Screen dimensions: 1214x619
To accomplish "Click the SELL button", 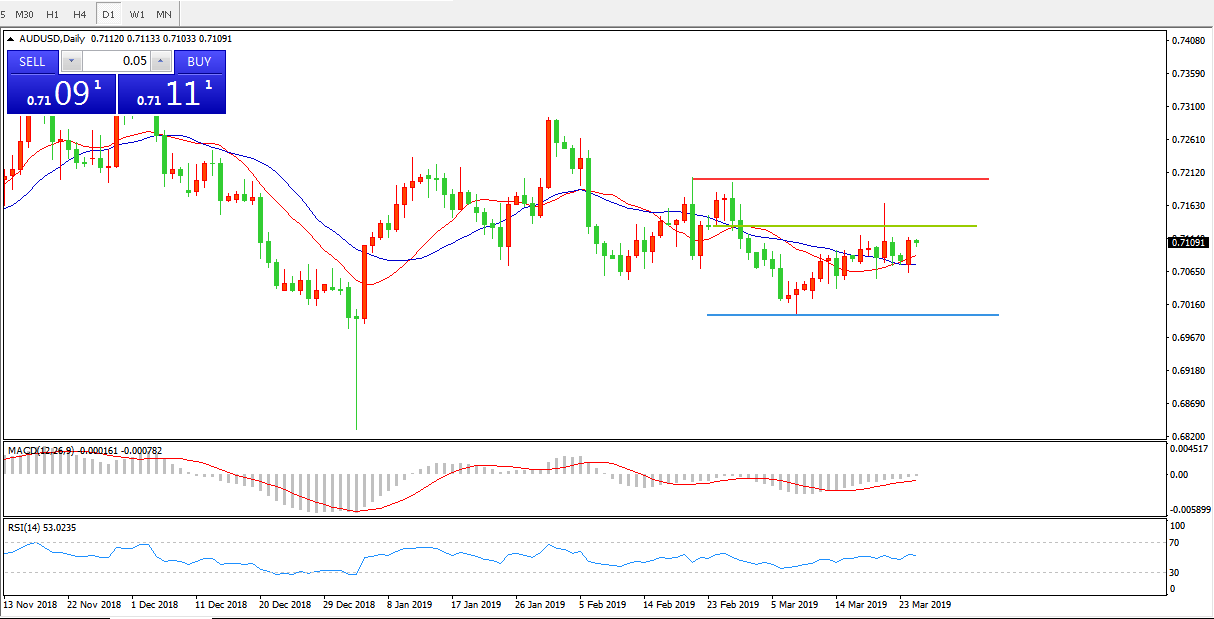I will 32,61.
